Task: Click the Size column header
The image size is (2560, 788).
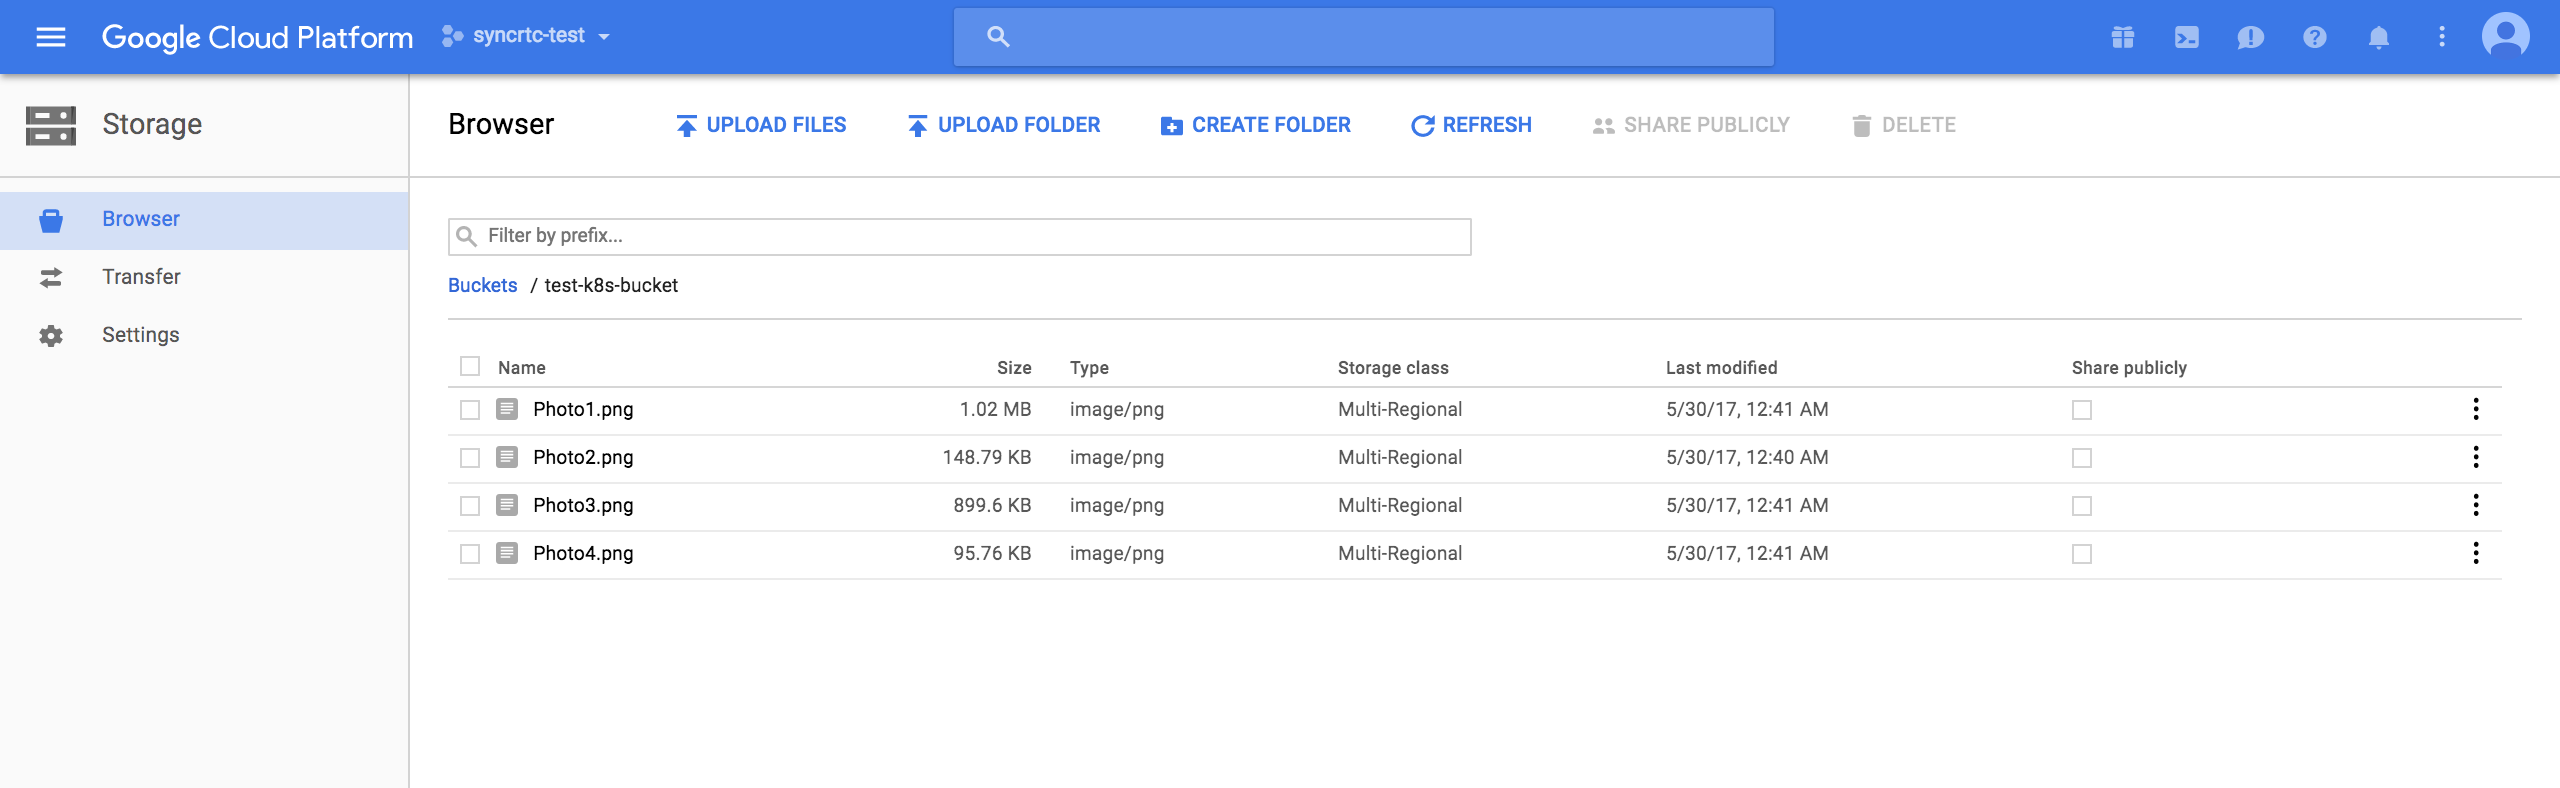Action: tap(1014, 368)
